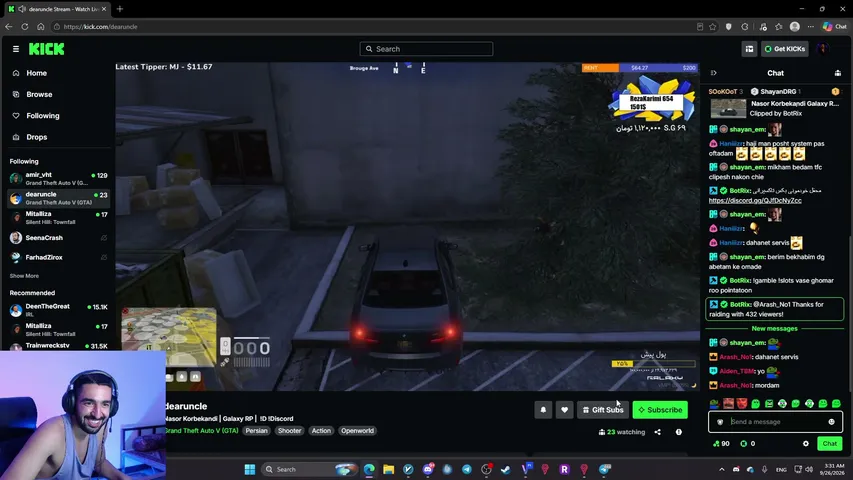The image size is (853, 480).
Task: Open Steam from the taskbar
Action: click(x=505, y=469)
